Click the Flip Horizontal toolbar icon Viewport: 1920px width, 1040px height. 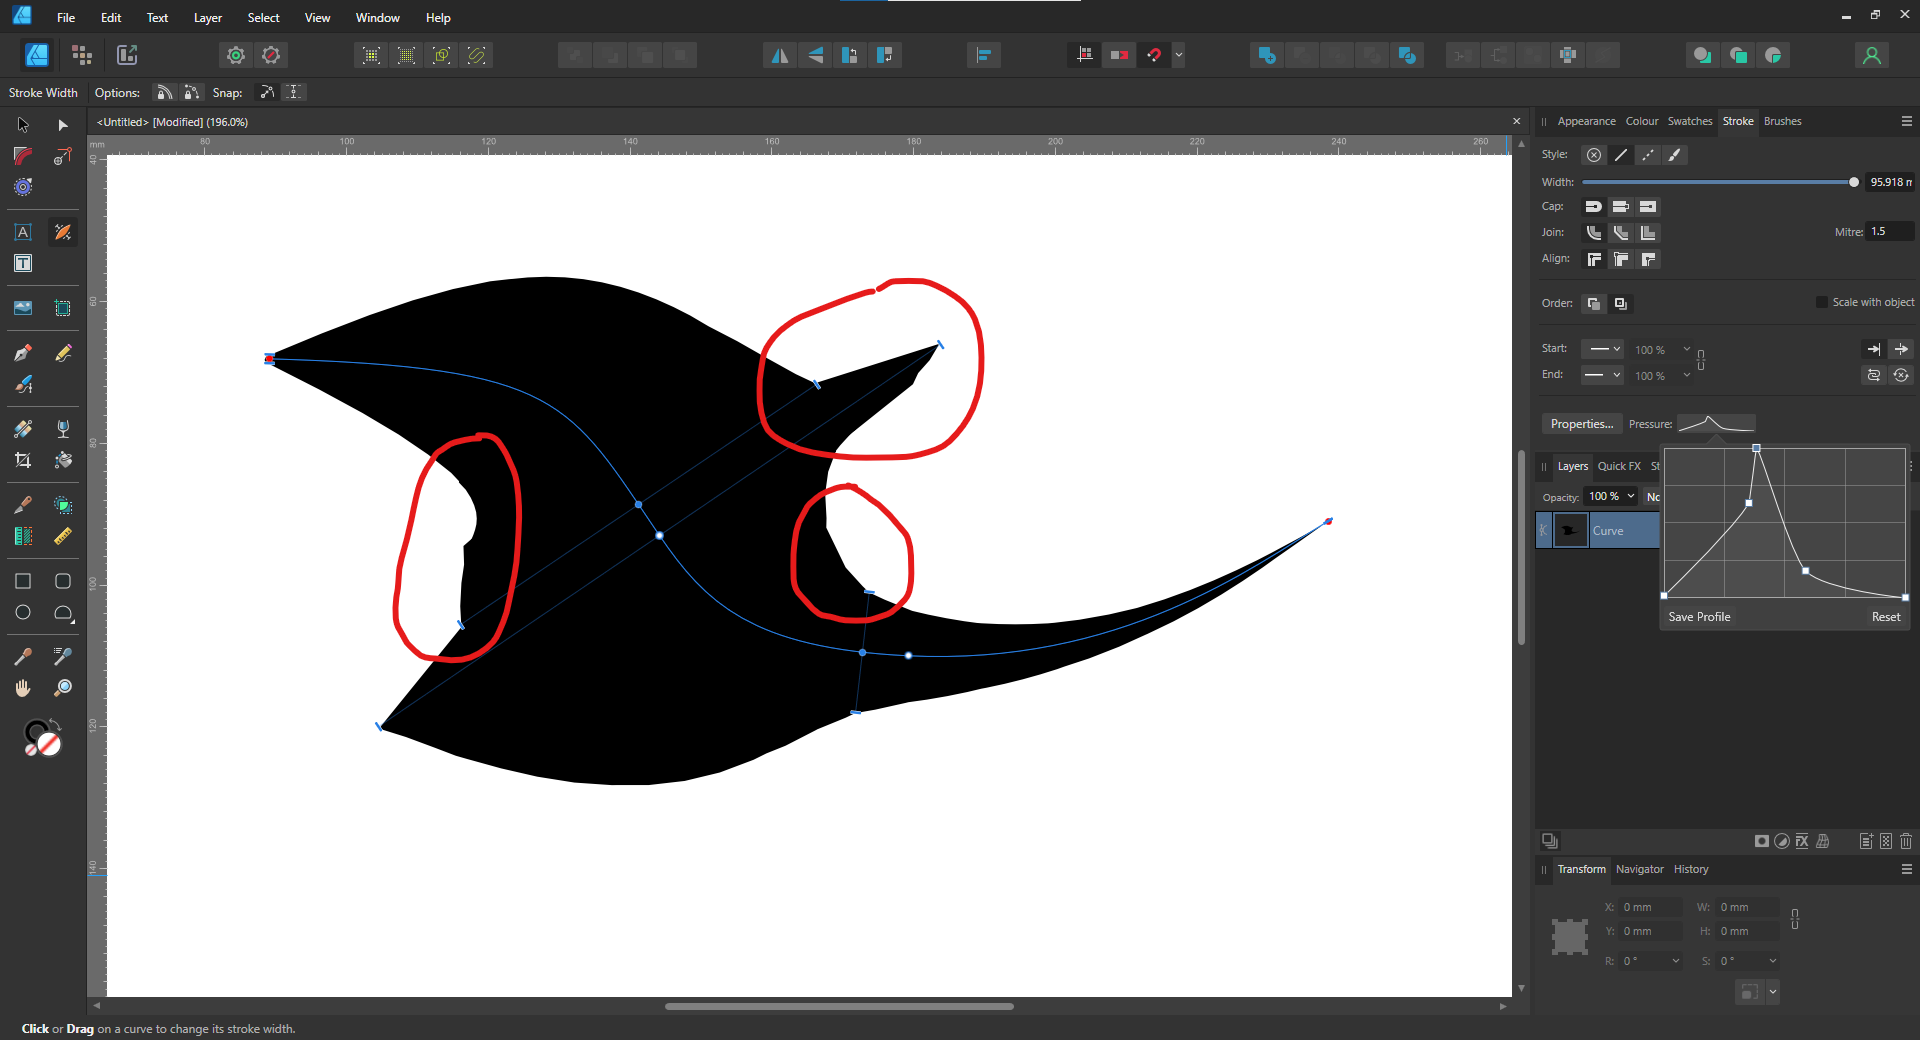[779, 56]
